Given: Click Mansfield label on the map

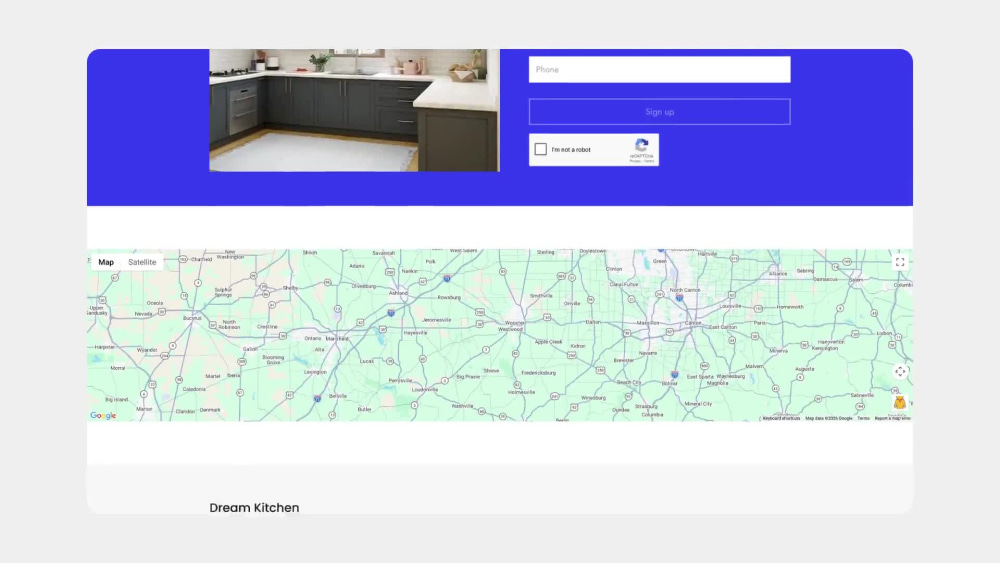Looking at the screenshot, I should click(338, 339).
